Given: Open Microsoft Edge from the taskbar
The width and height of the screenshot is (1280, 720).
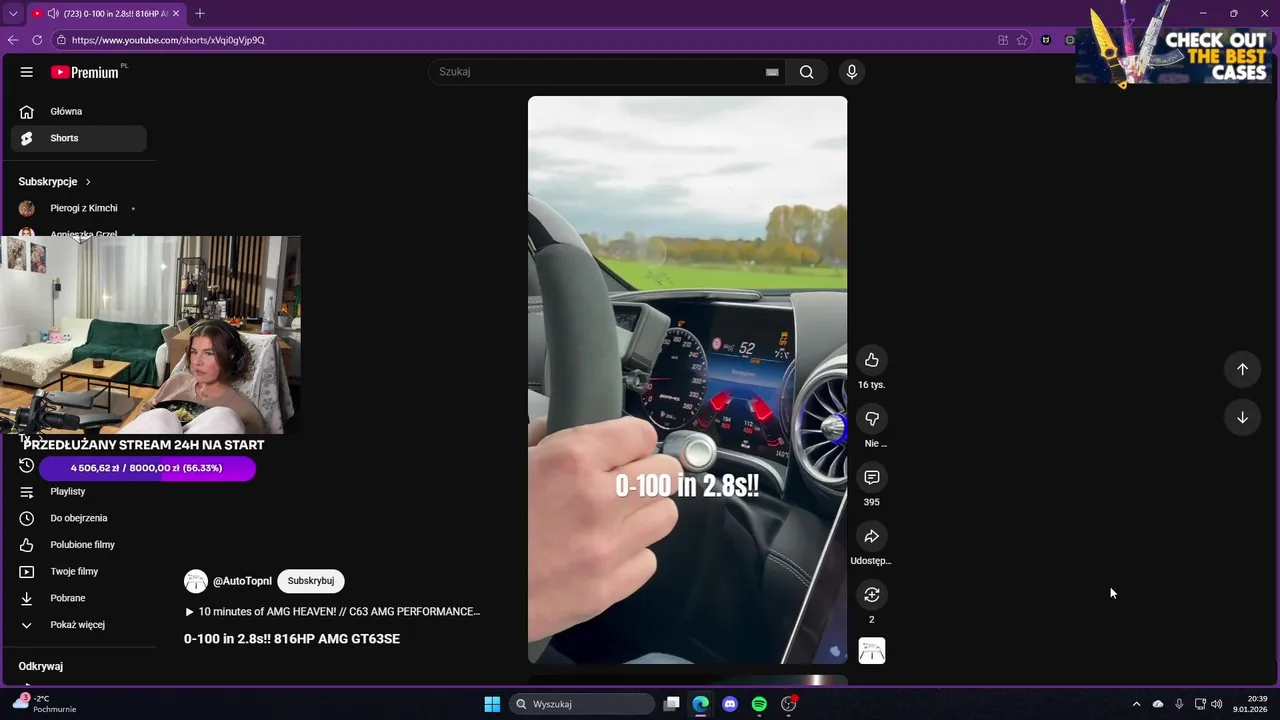Looking at the screenshot, I should pyautogui.click(x=701, y=704).
